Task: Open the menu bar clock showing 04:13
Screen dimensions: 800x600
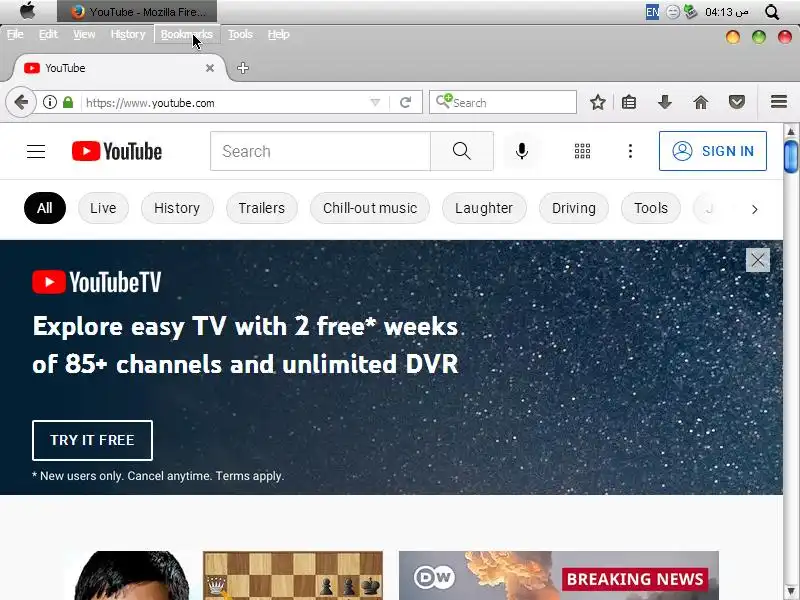Action: coord(727,12)
